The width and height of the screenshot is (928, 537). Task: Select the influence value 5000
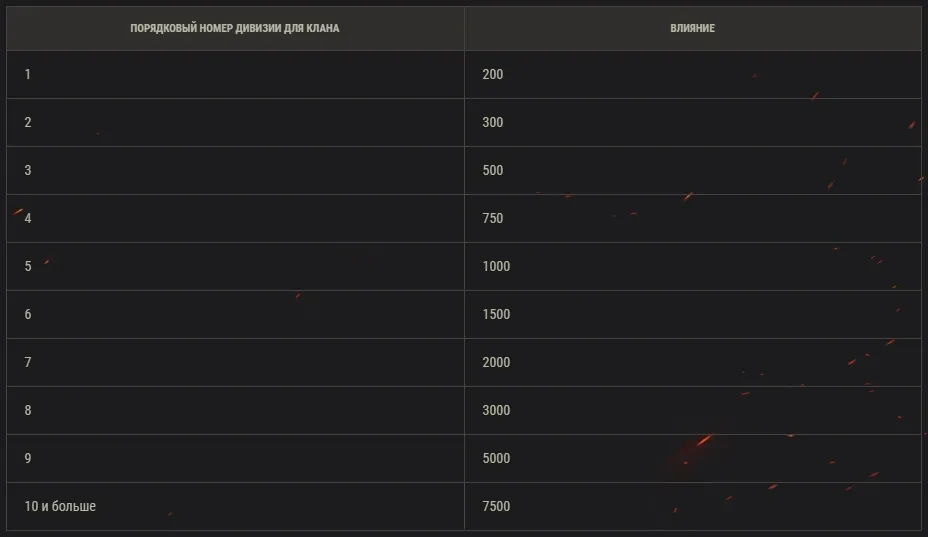496,459
